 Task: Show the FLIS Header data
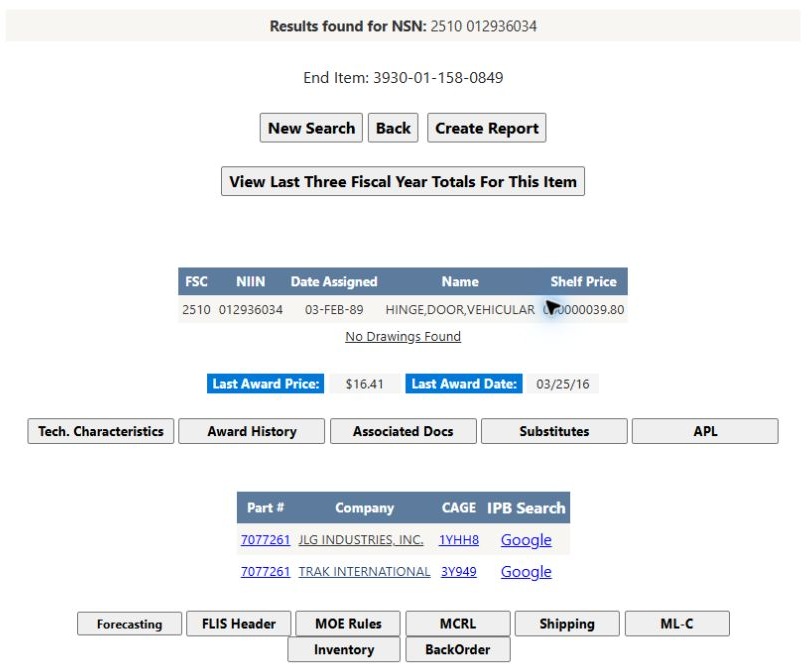point(239,624)
